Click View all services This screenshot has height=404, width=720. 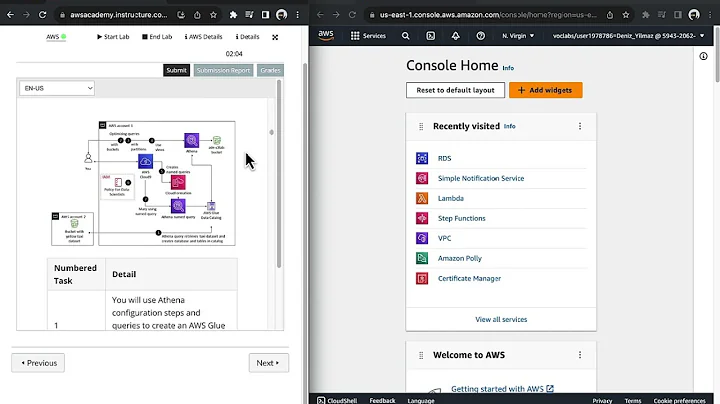[x=501, y=320]
